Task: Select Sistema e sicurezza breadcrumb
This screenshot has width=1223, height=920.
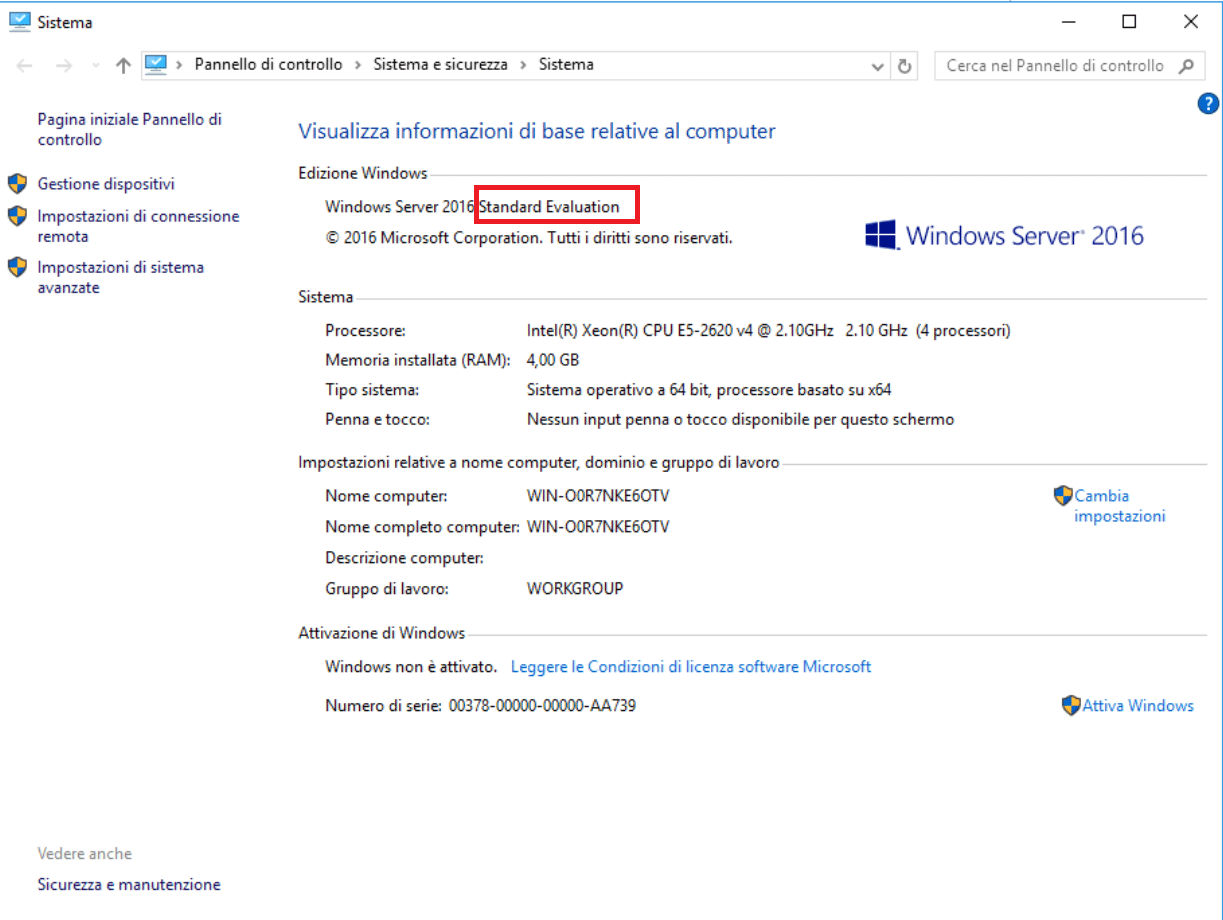Action: pos(441,64)
